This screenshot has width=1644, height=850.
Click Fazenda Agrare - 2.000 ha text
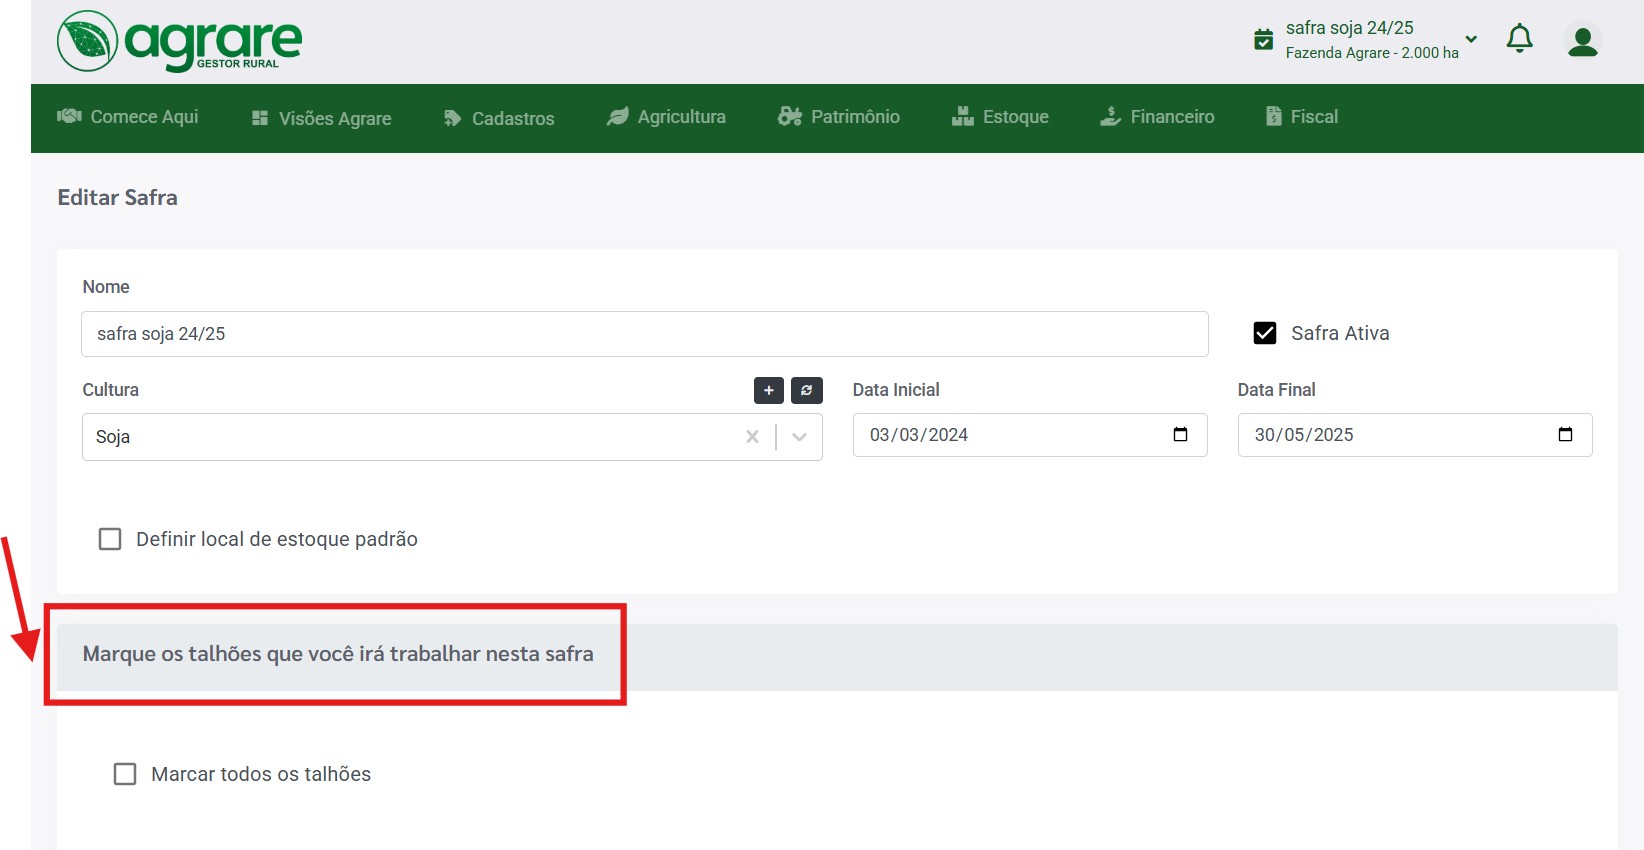click(1372, 53)
